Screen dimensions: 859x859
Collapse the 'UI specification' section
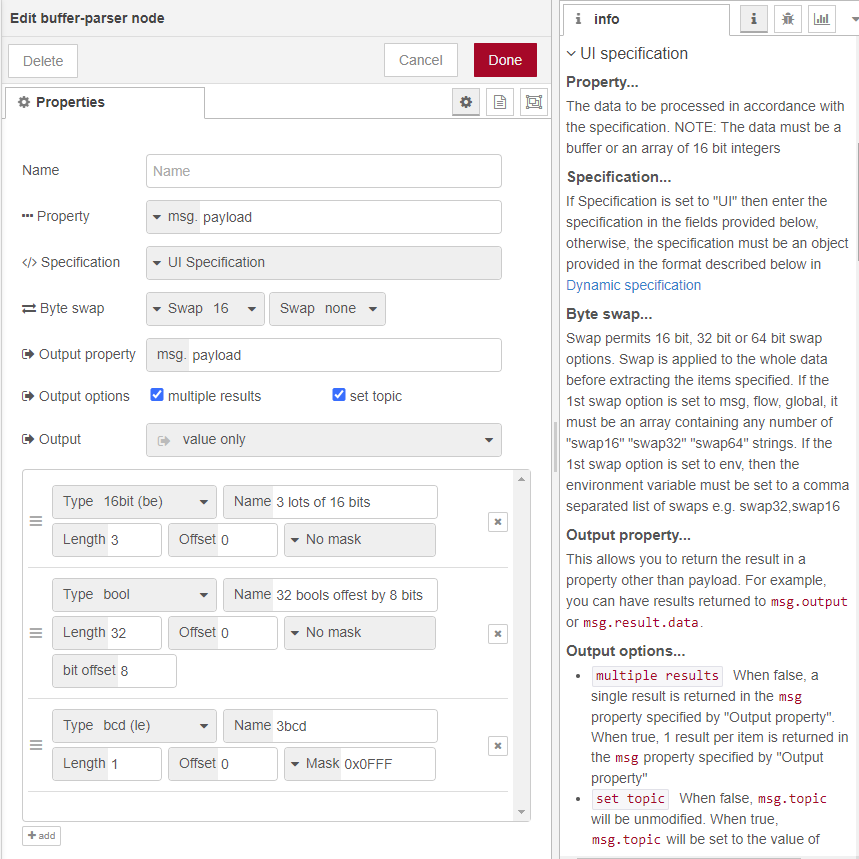(x=571, y=54)
